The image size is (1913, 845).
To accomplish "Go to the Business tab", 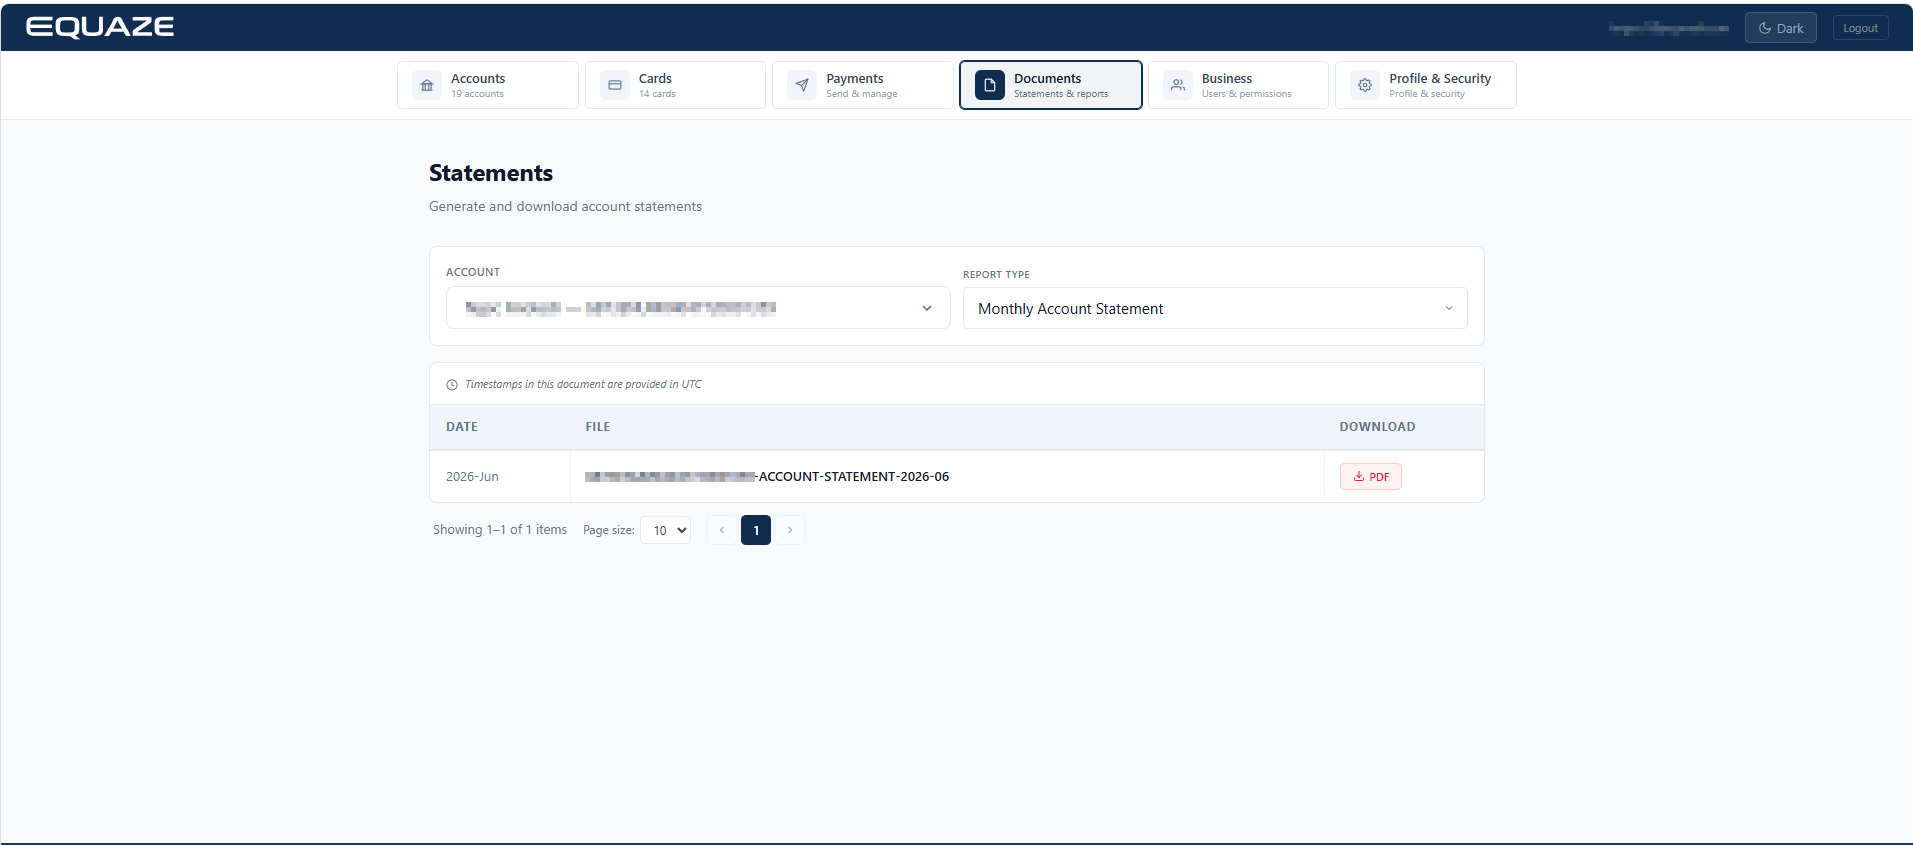I will [x=1238, y=85].
